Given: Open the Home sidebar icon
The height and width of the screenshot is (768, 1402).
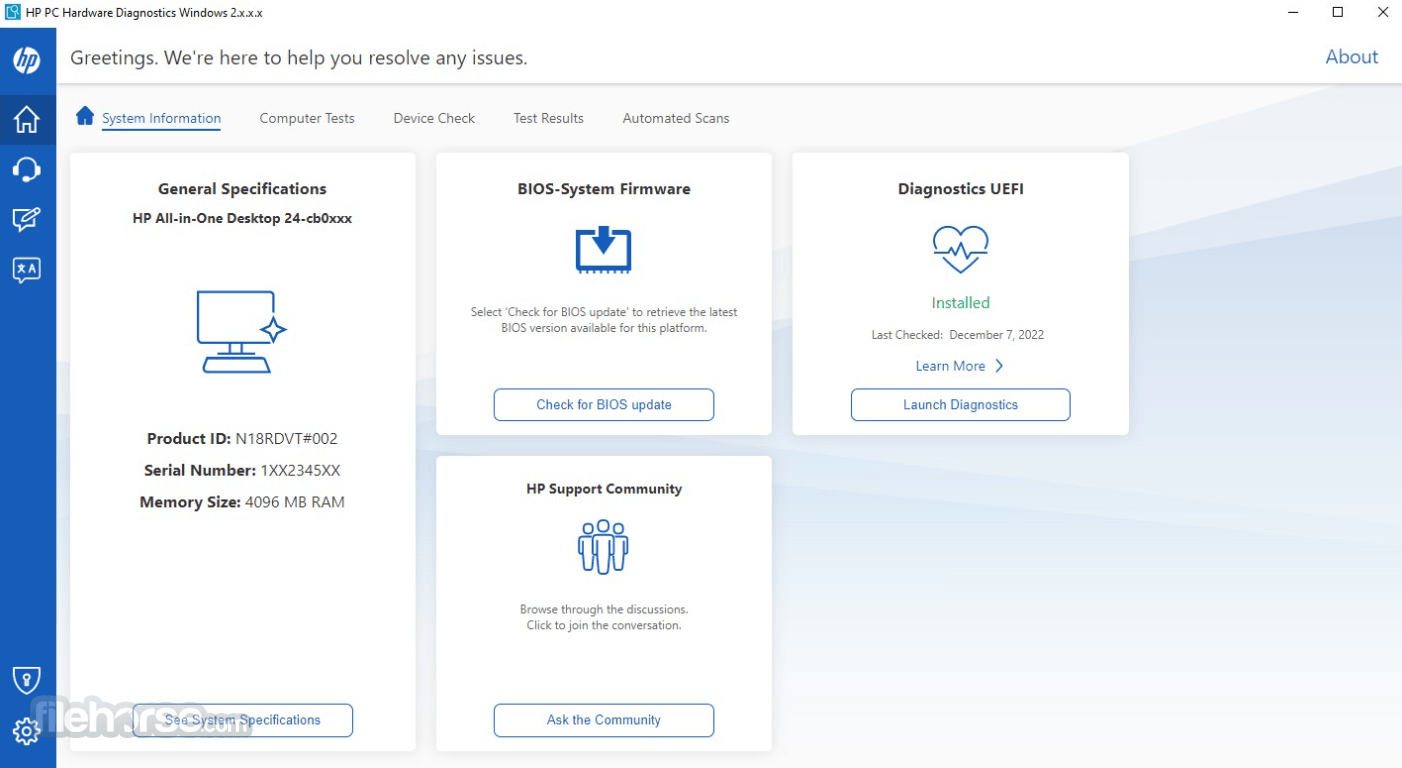Looking at the screenshot, I should 27,120.
